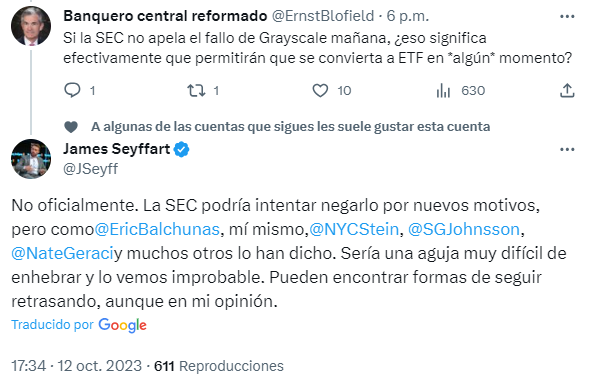
Task: Click the 6 p.m. tweet timestamp
Action: click(408, 16)
